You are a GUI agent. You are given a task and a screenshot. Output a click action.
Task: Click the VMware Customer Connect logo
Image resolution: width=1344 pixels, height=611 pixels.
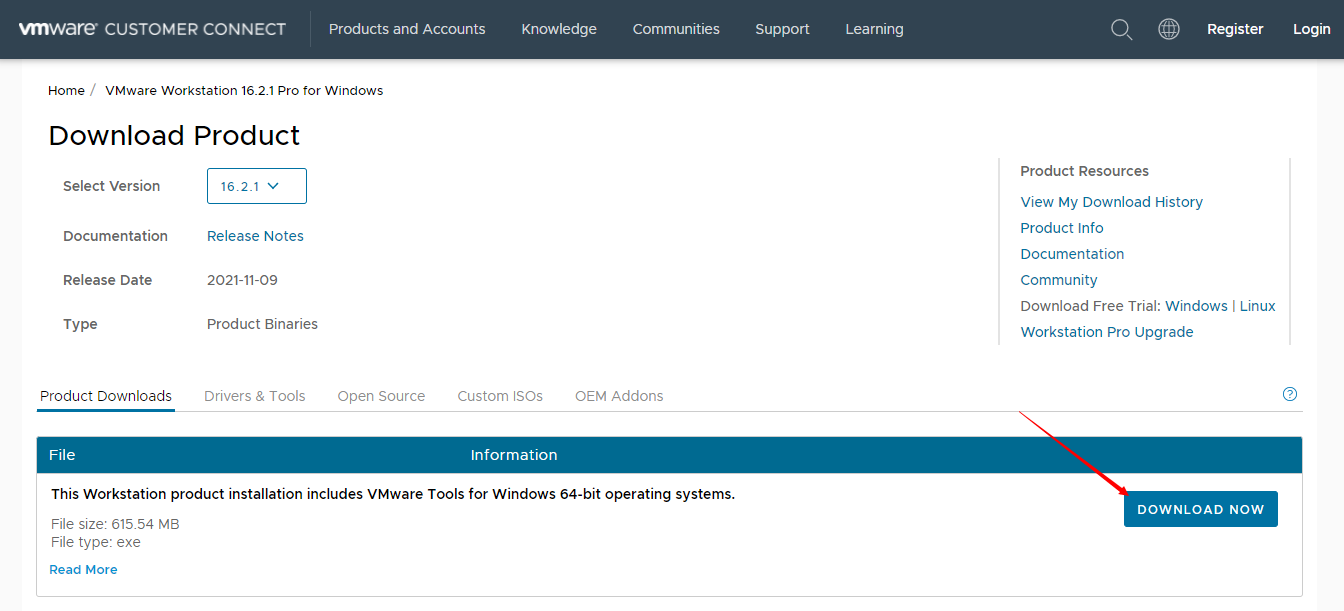[x=152, y=29]
